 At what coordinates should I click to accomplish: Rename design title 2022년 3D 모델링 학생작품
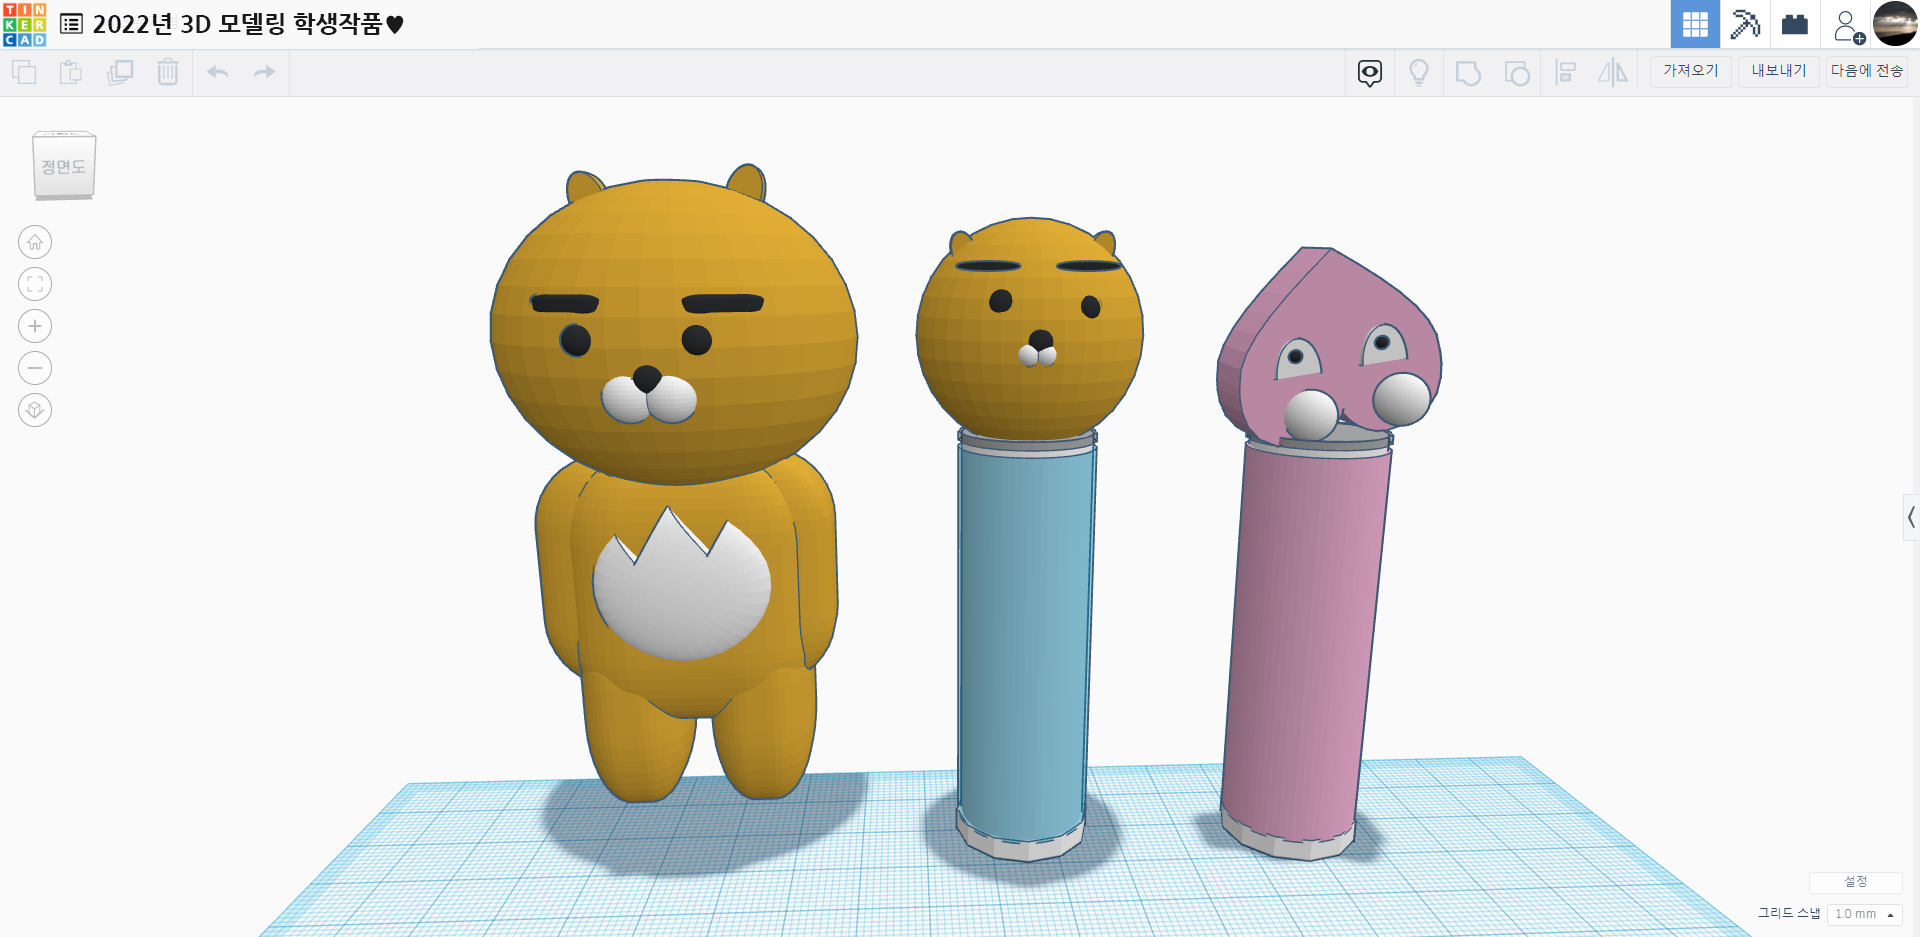click(x=248, y=24)
